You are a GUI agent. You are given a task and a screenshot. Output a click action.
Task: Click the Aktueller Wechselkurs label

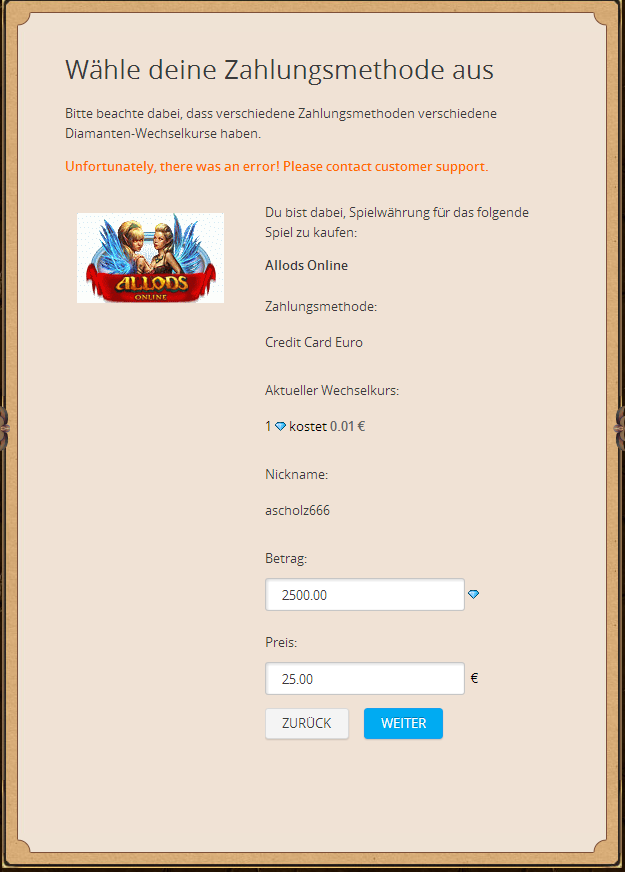tap(332, 390)
